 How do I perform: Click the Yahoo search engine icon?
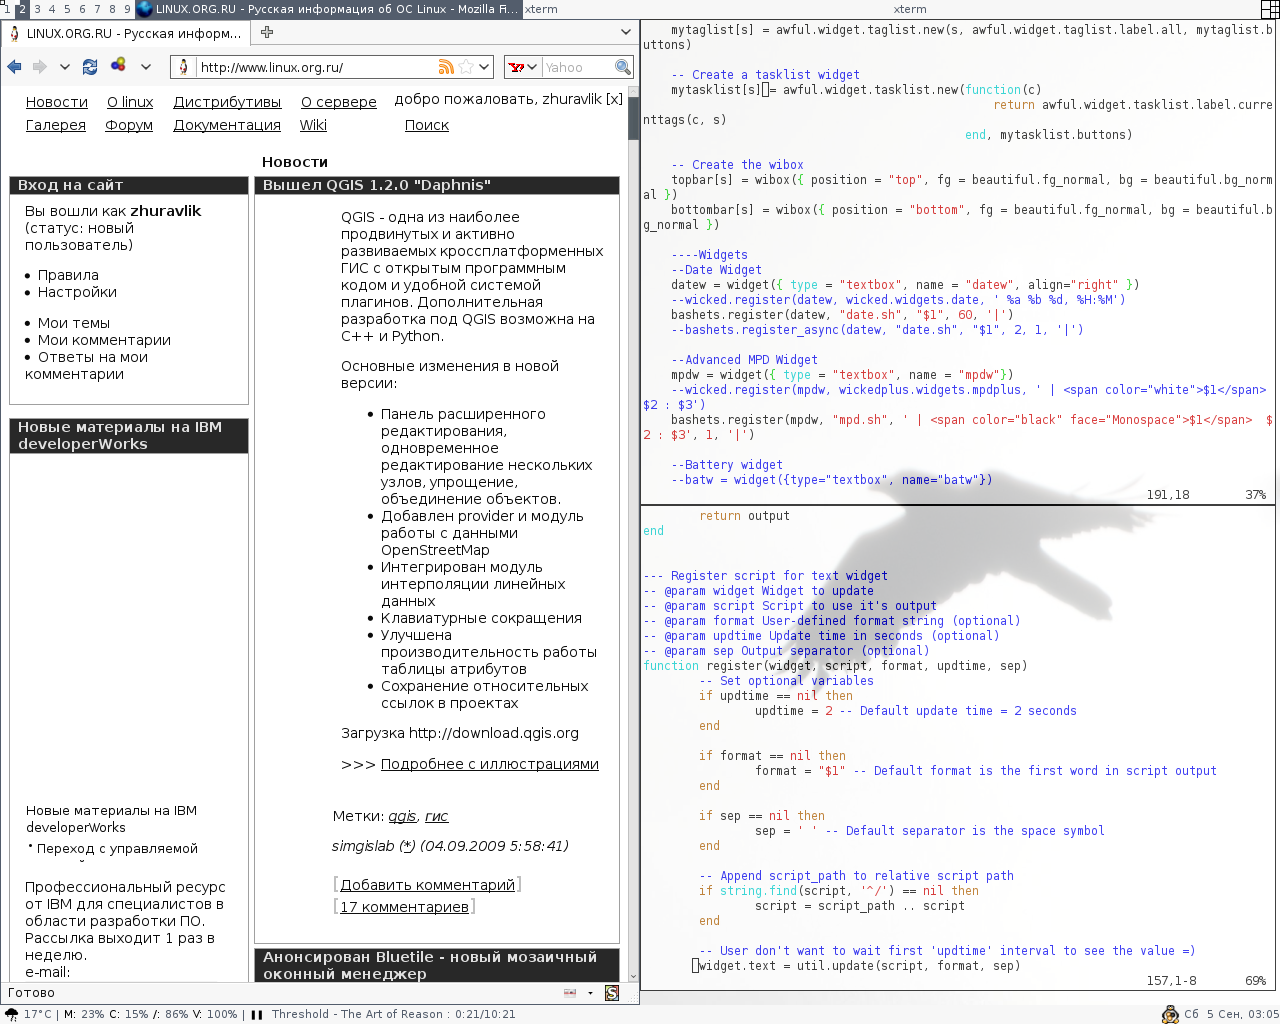click(x=516, y=67)
